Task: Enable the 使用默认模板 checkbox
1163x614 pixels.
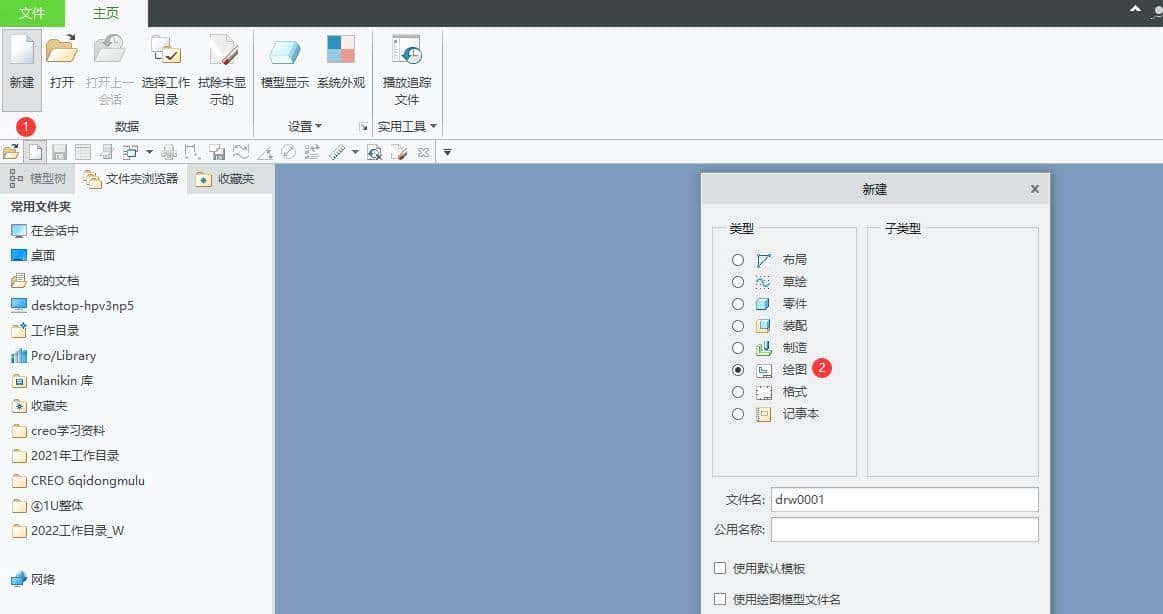Action: (719, 568)
